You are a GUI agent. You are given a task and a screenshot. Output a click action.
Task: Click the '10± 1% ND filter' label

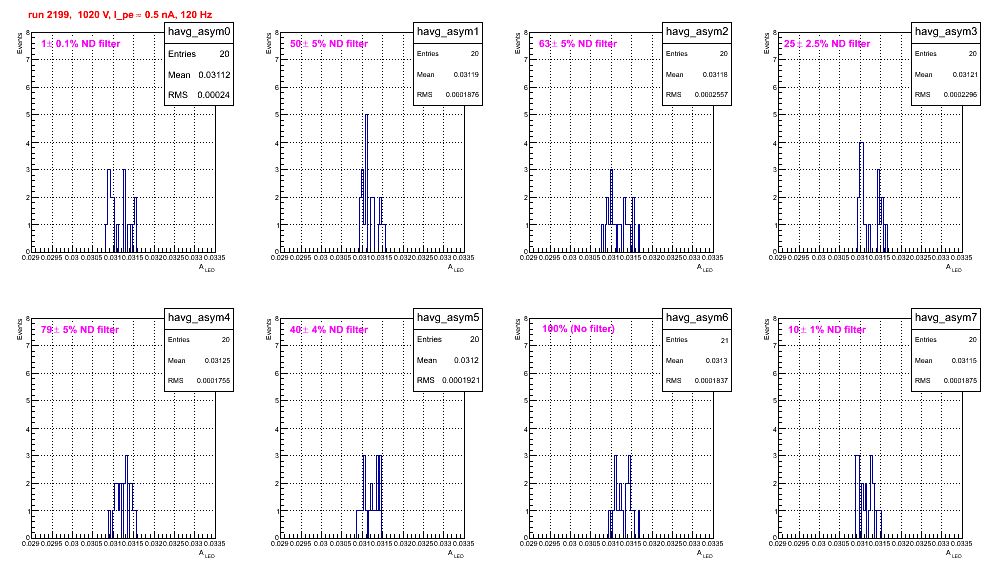point(827,330)
